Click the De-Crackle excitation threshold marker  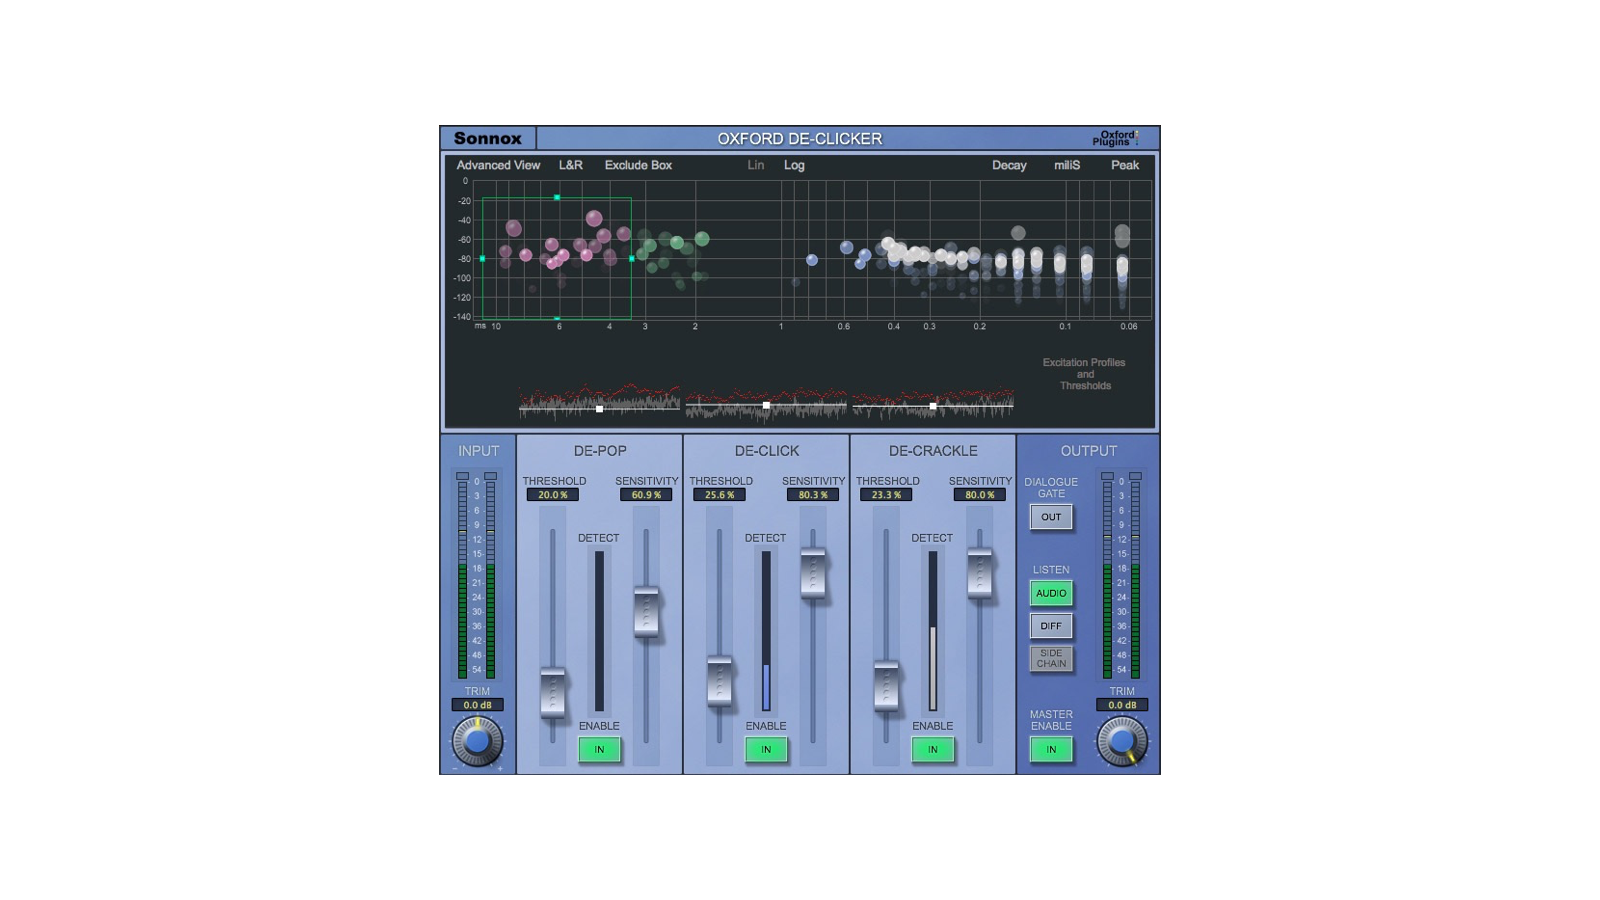click(x=933, y=406)
